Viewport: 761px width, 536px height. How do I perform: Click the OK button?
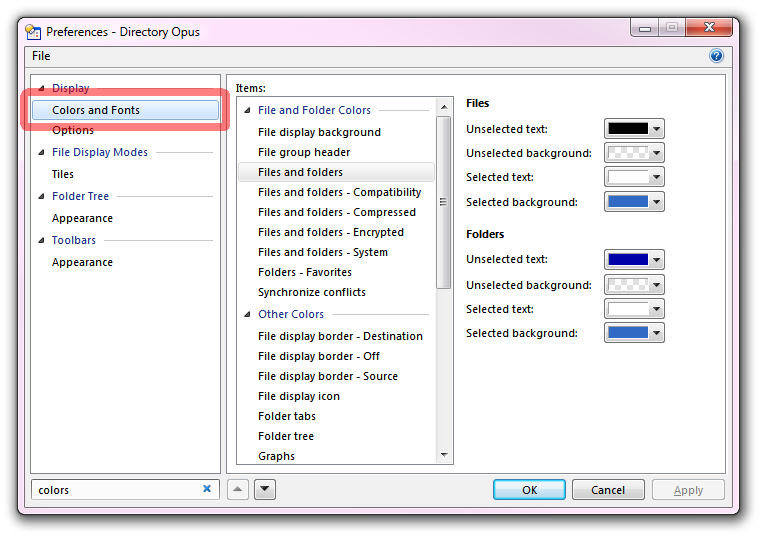pos(529,489)
